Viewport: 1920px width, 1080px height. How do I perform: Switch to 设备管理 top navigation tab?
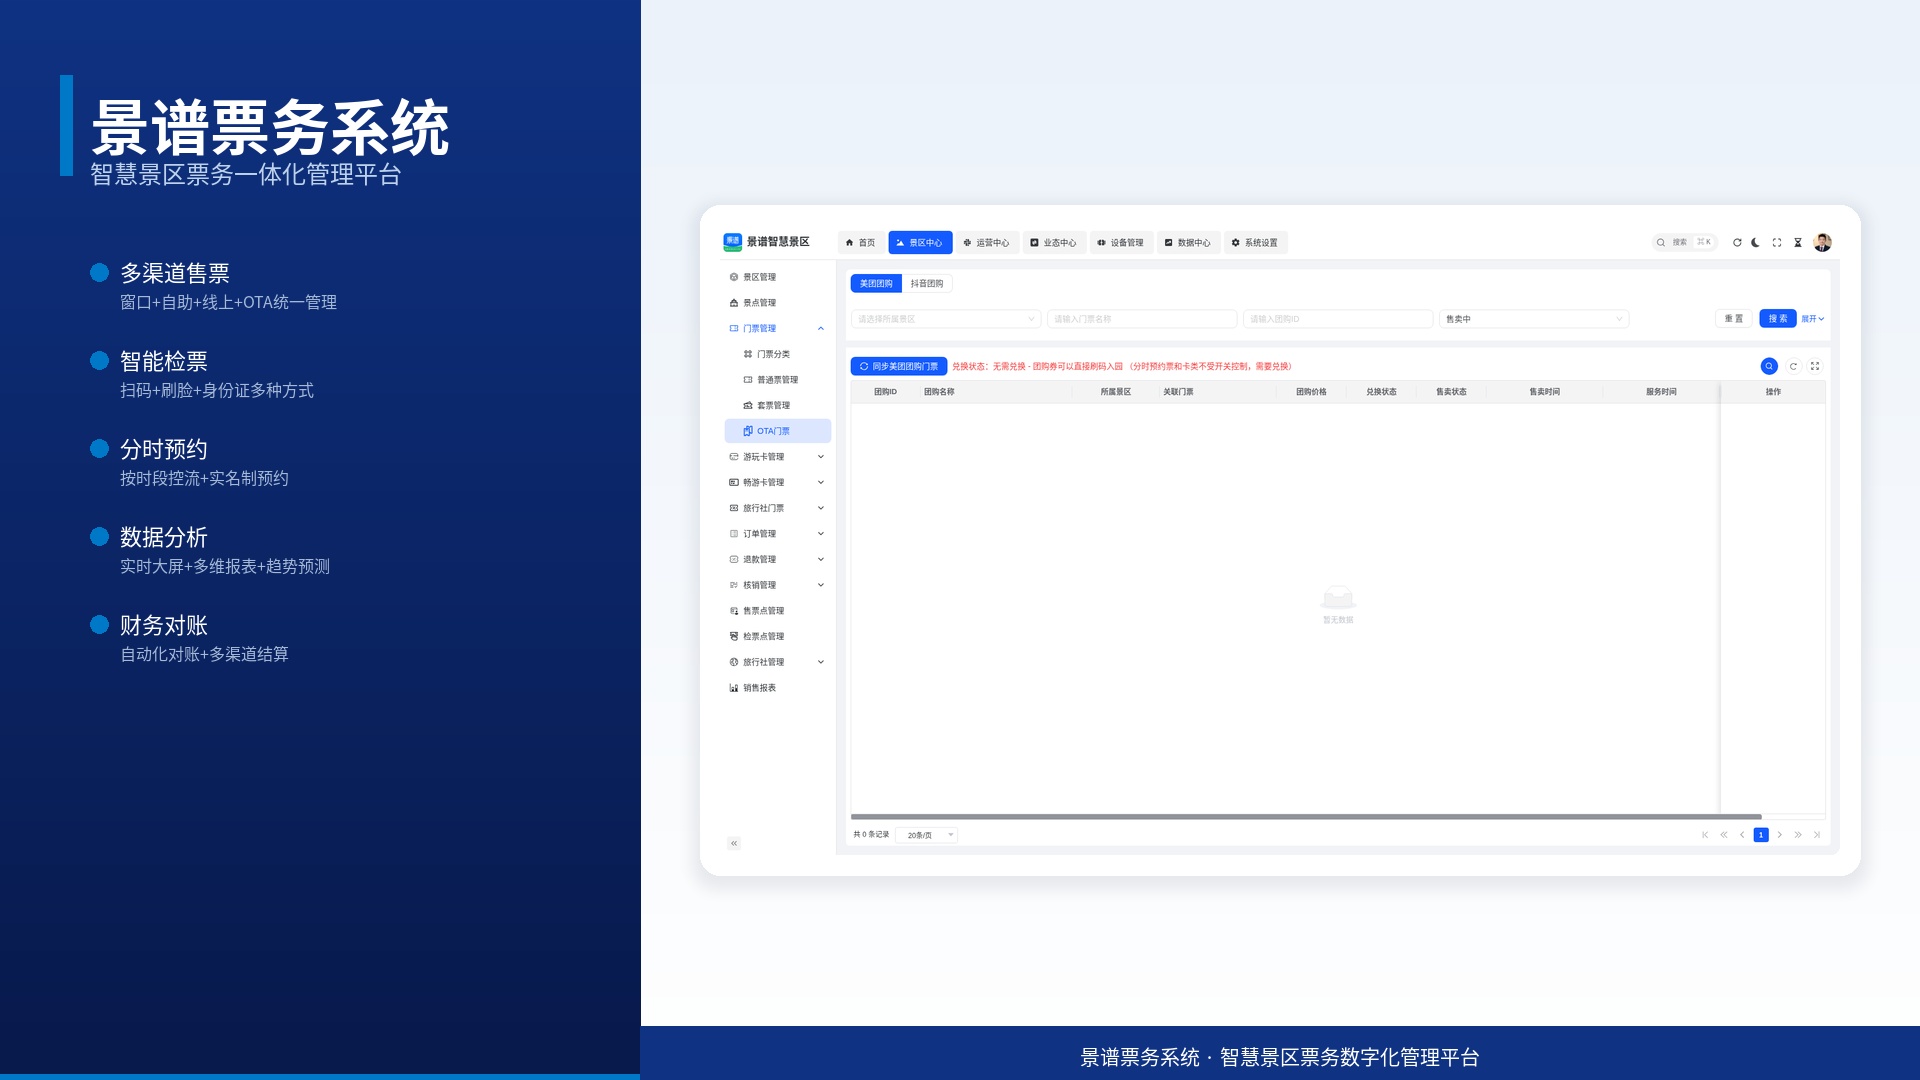(1121, 243)
